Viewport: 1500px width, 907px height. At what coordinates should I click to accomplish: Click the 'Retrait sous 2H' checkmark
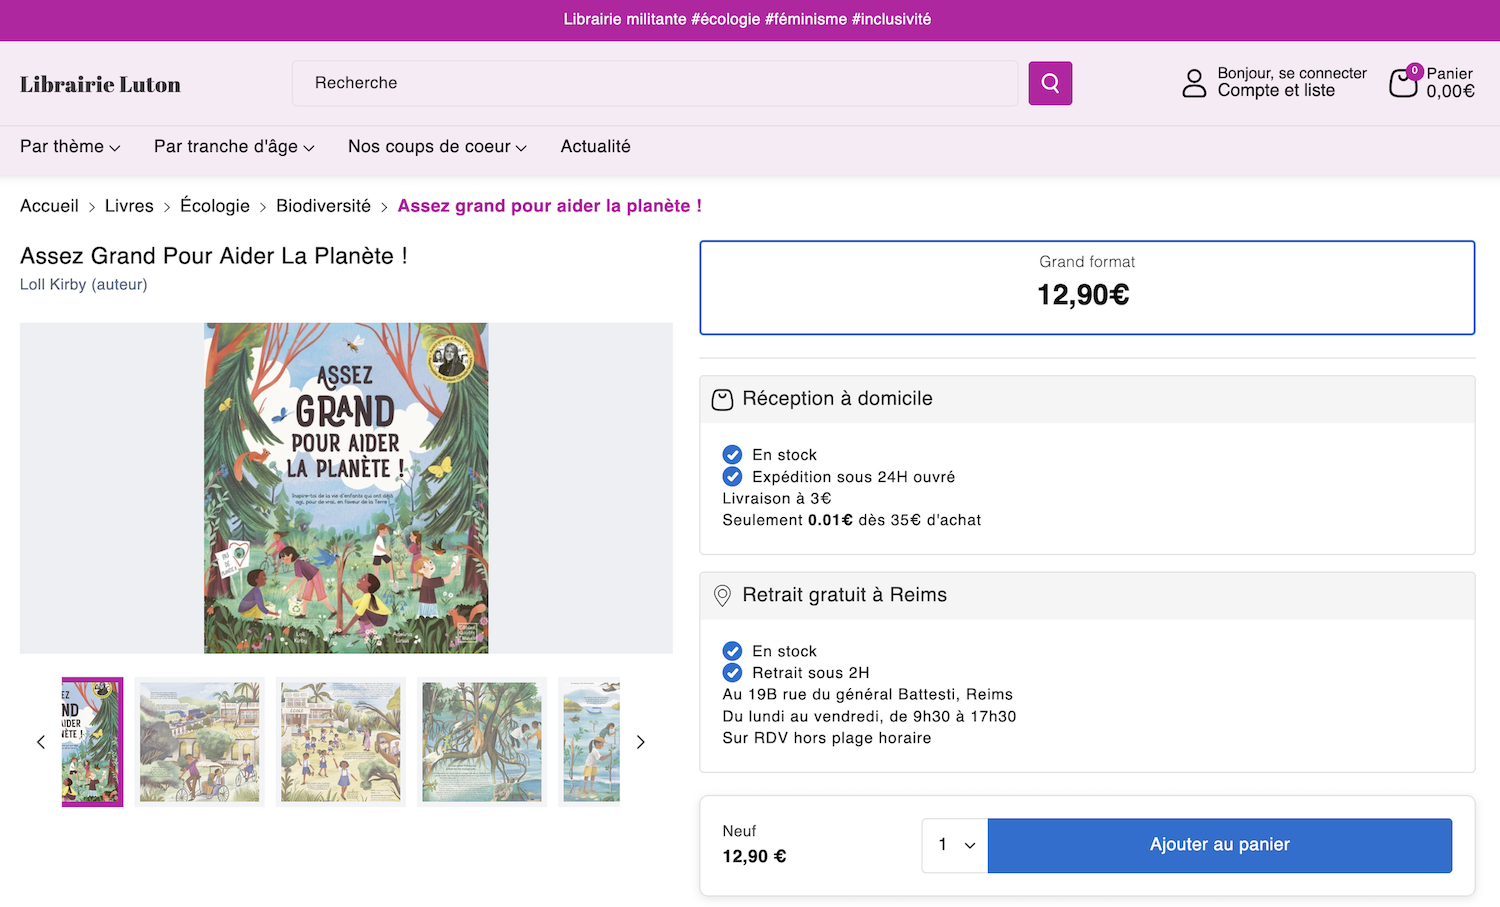click(x=732, y=673)
